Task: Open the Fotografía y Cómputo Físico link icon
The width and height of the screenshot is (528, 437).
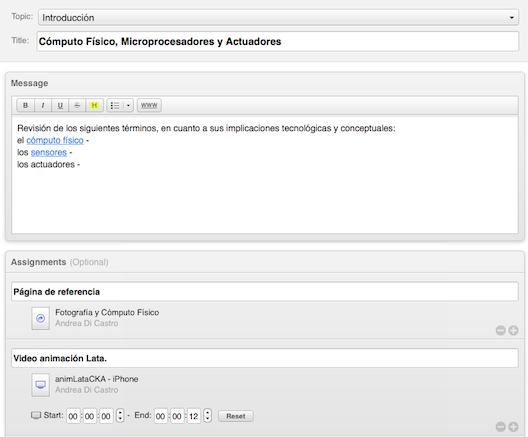Action: 40,318
